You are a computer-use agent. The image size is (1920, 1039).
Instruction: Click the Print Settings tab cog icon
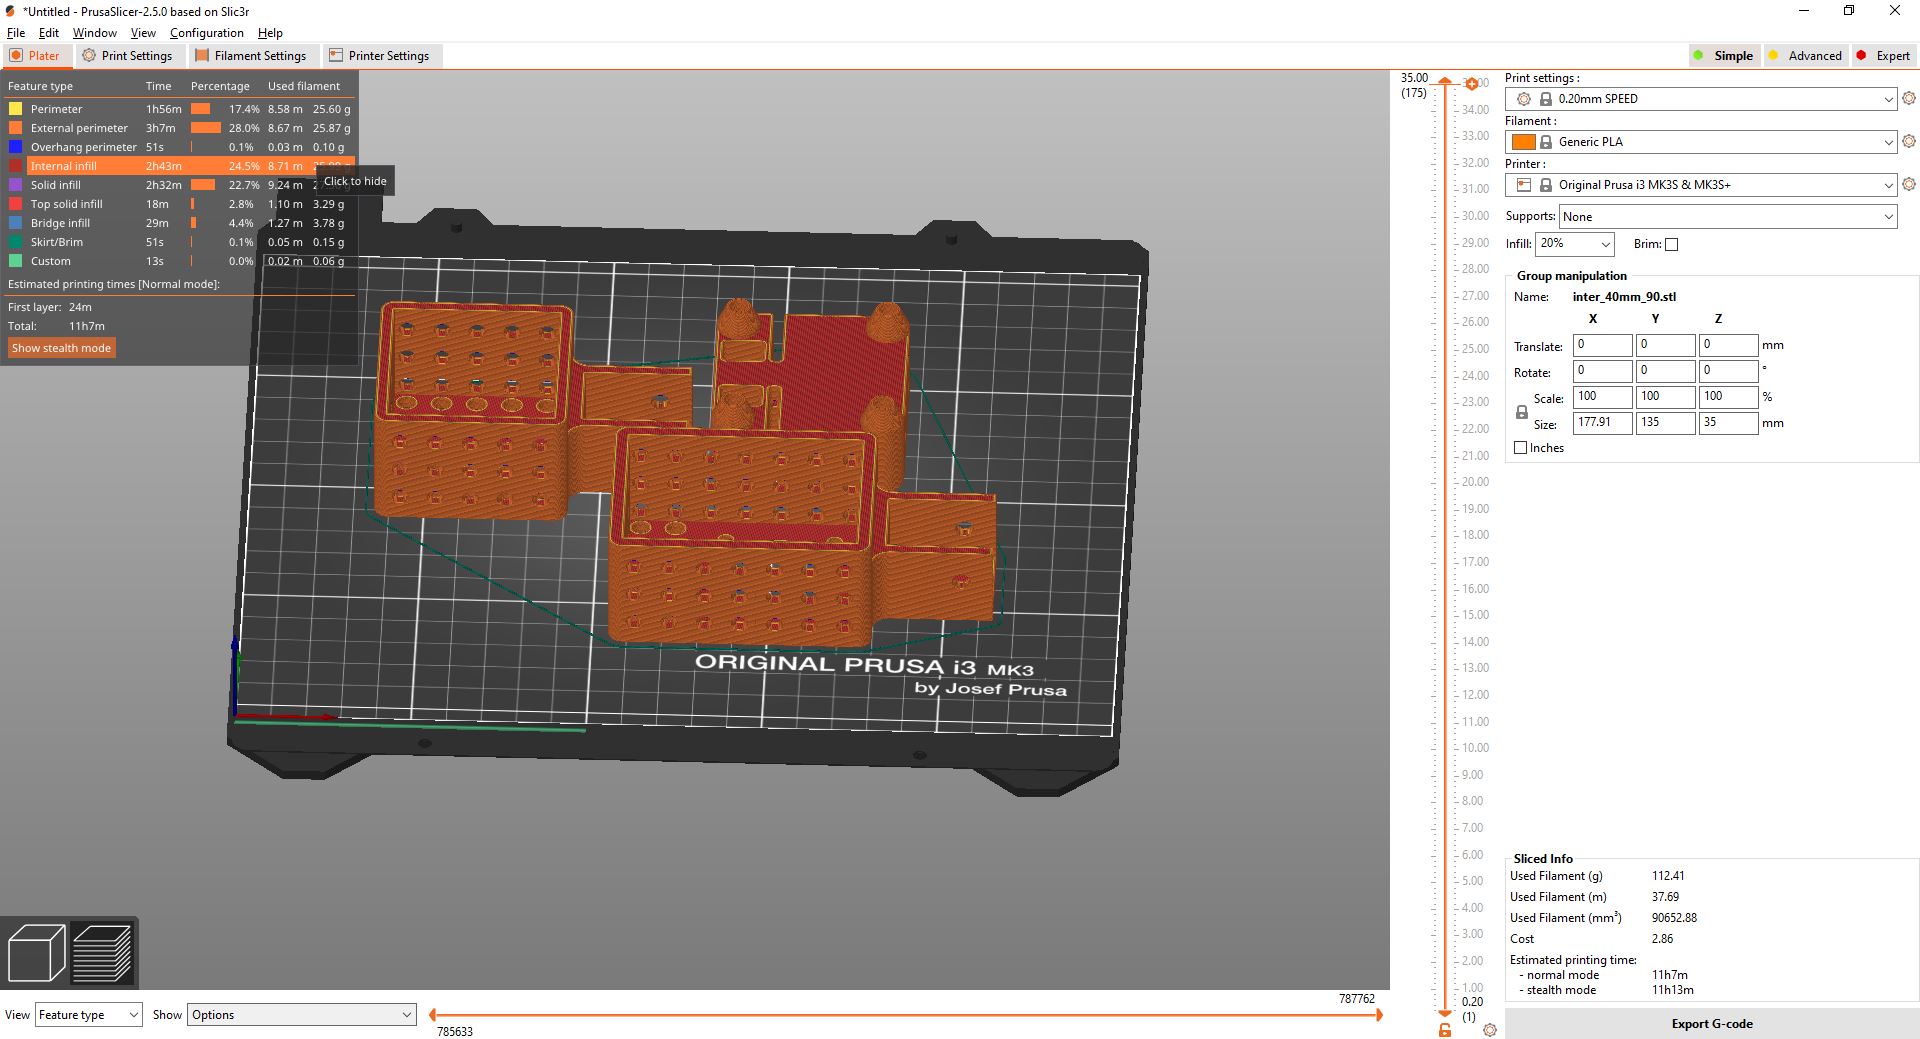[89, 56]
